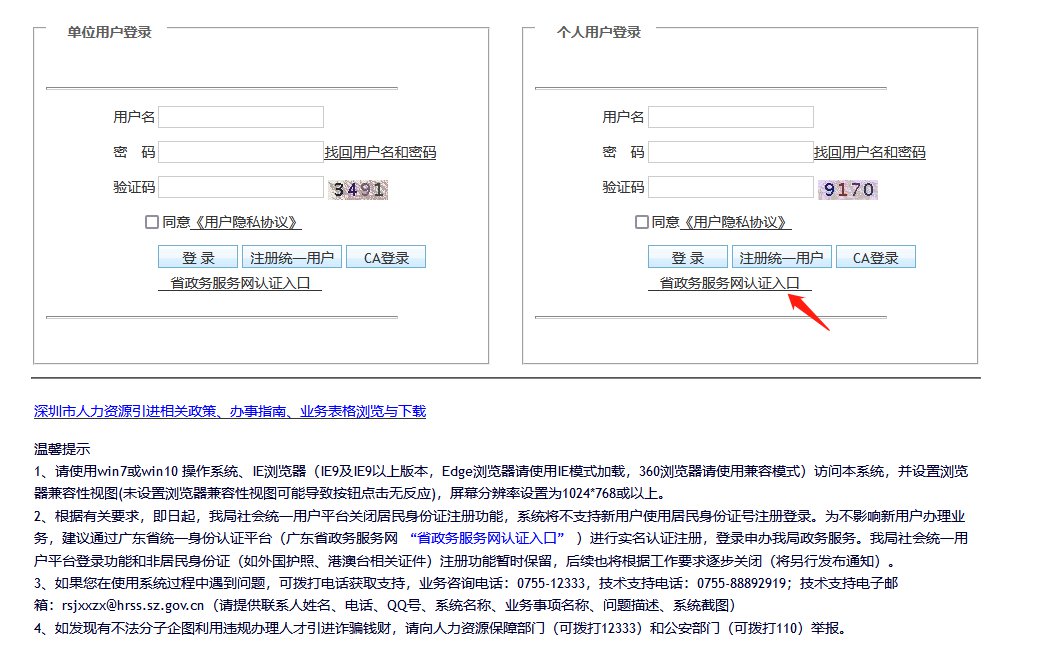Click the blue “省政务服务网认证入口” text in tips

click(487, 538)
